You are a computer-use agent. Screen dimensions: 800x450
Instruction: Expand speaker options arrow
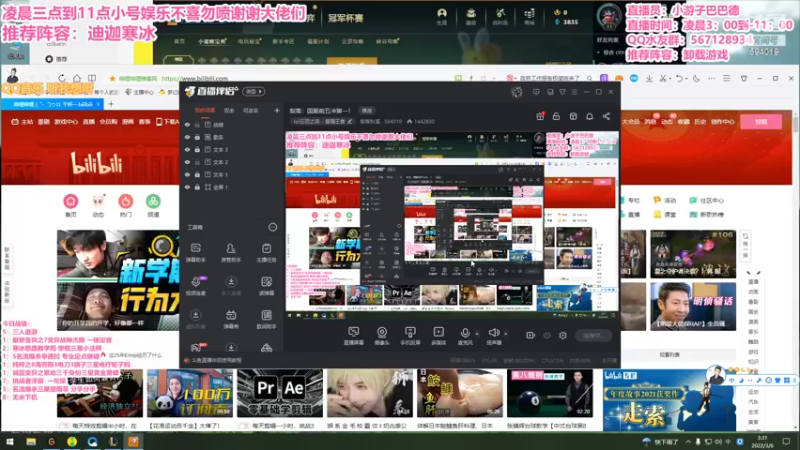point(506,334)
